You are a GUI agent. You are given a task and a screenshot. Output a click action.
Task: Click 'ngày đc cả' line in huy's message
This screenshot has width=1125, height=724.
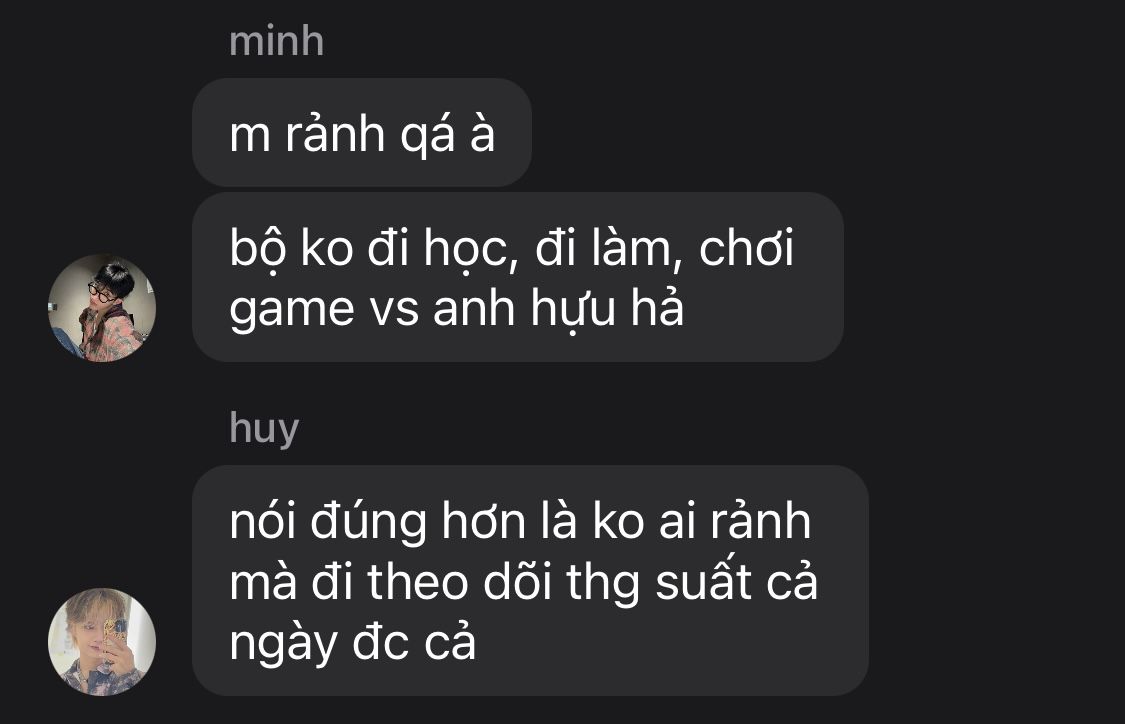pyautogui.click(x=352, y=643)
